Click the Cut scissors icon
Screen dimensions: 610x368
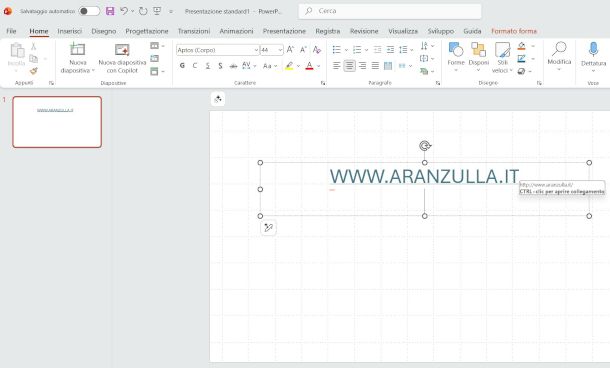[33, 46]
